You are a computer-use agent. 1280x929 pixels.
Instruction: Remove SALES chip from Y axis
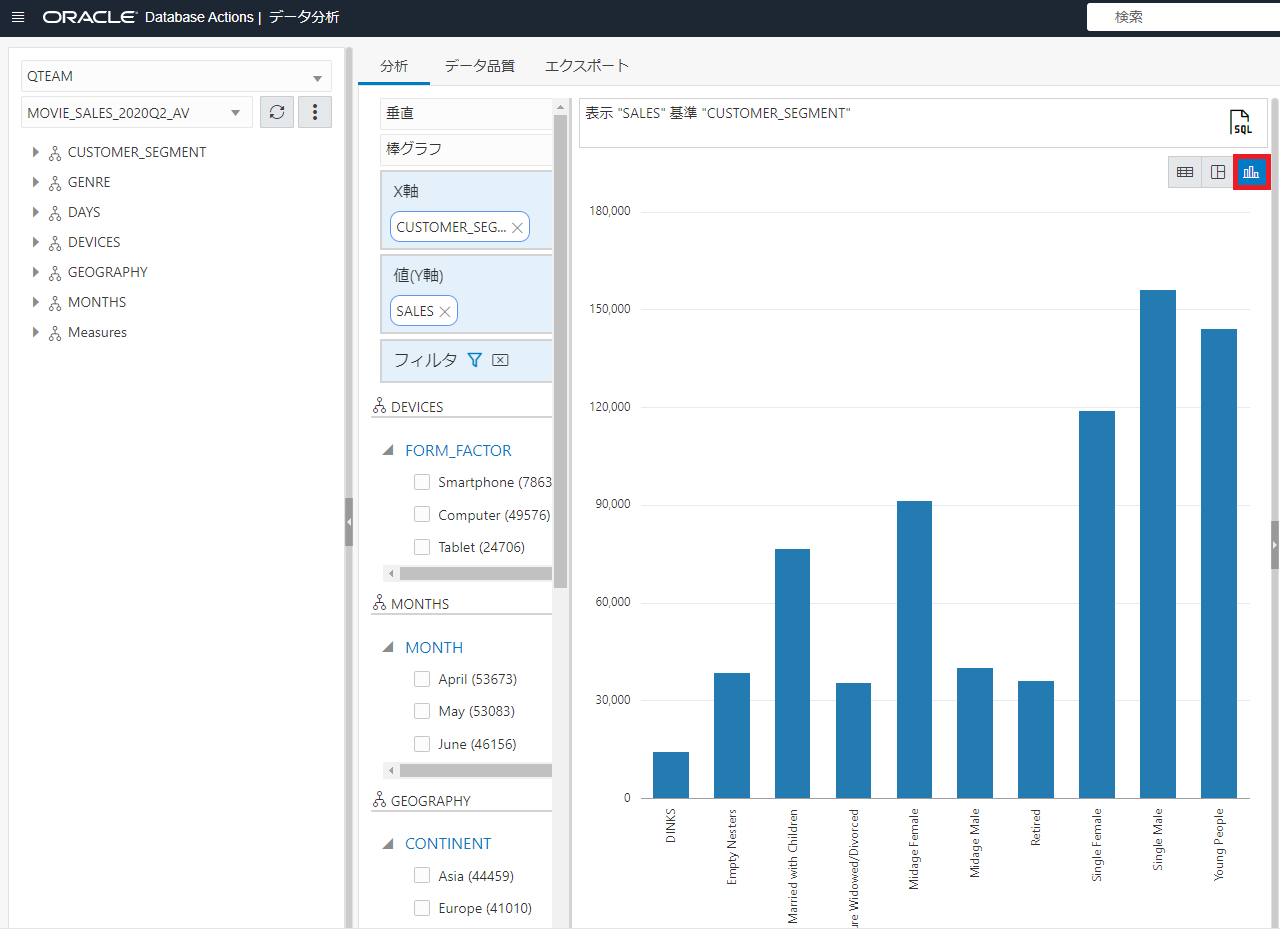445,312
